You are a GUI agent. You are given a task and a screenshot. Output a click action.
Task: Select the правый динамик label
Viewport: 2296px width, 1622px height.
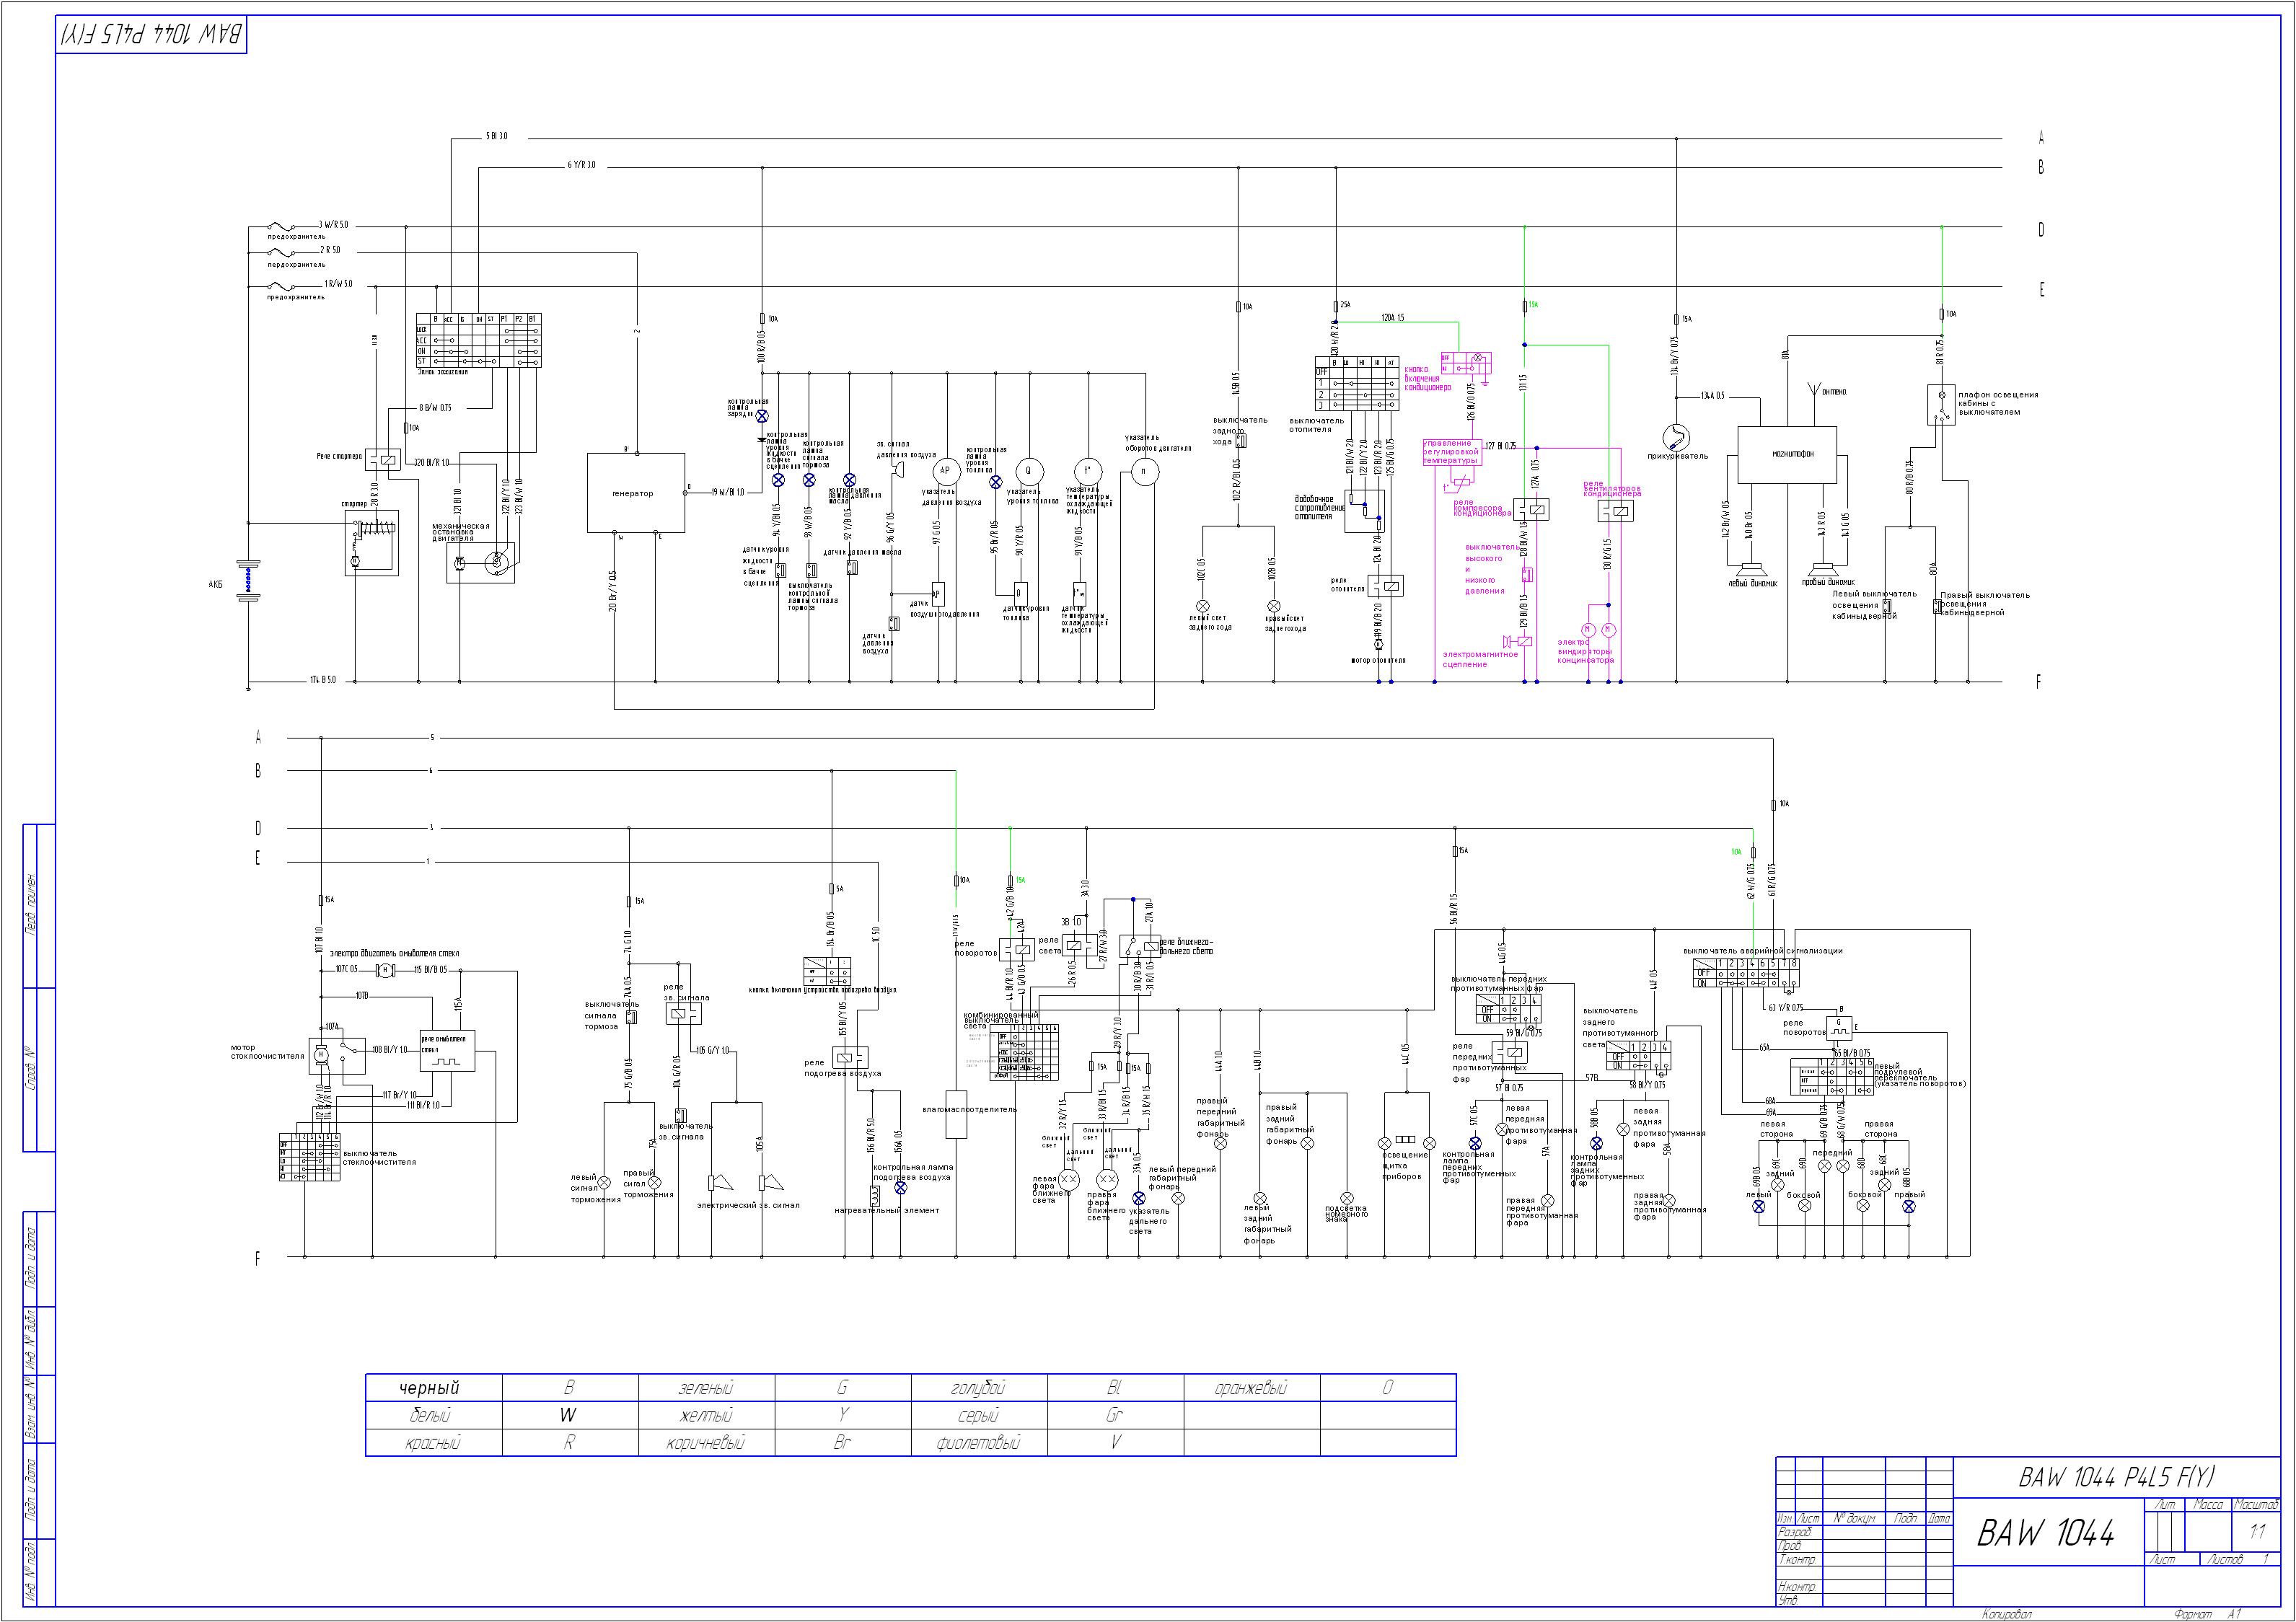click(x=1828, y=582)
